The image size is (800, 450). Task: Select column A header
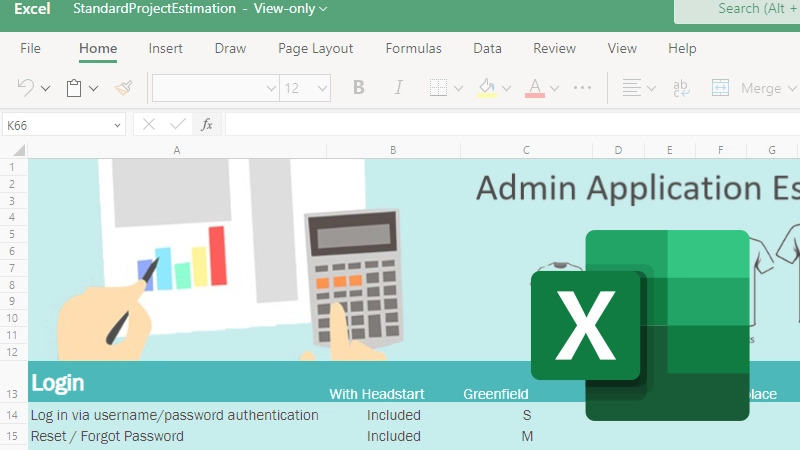coord(177,150)
